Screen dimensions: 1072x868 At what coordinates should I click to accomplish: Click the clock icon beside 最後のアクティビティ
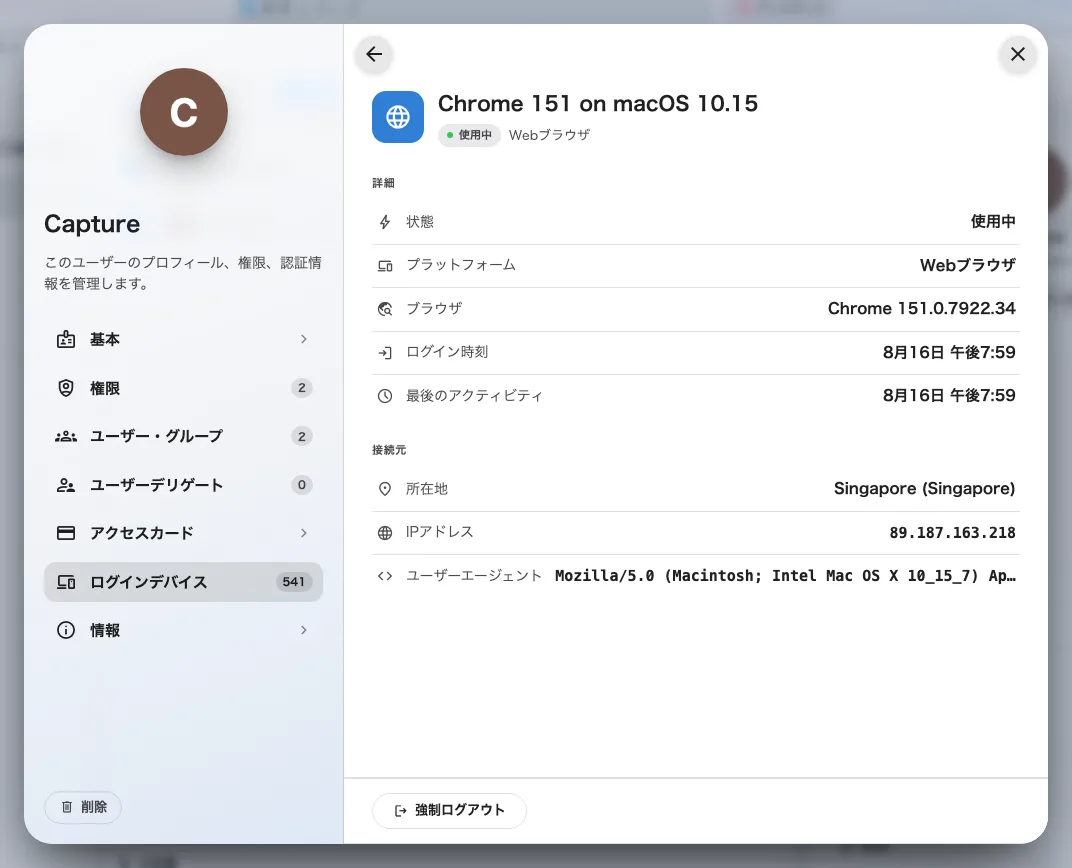pos(385,396)
